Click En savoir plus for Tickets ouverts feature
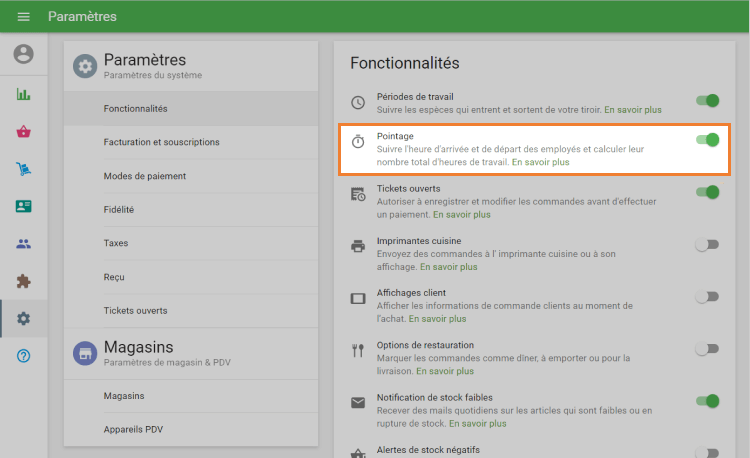 click(x=462, y=215)
